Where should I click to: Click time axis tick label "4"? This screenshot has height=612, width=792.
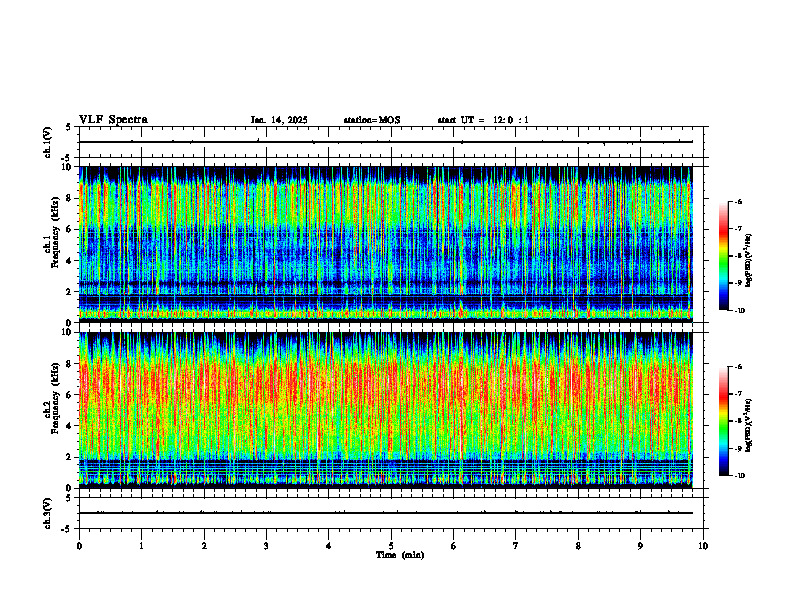[329, 546]
